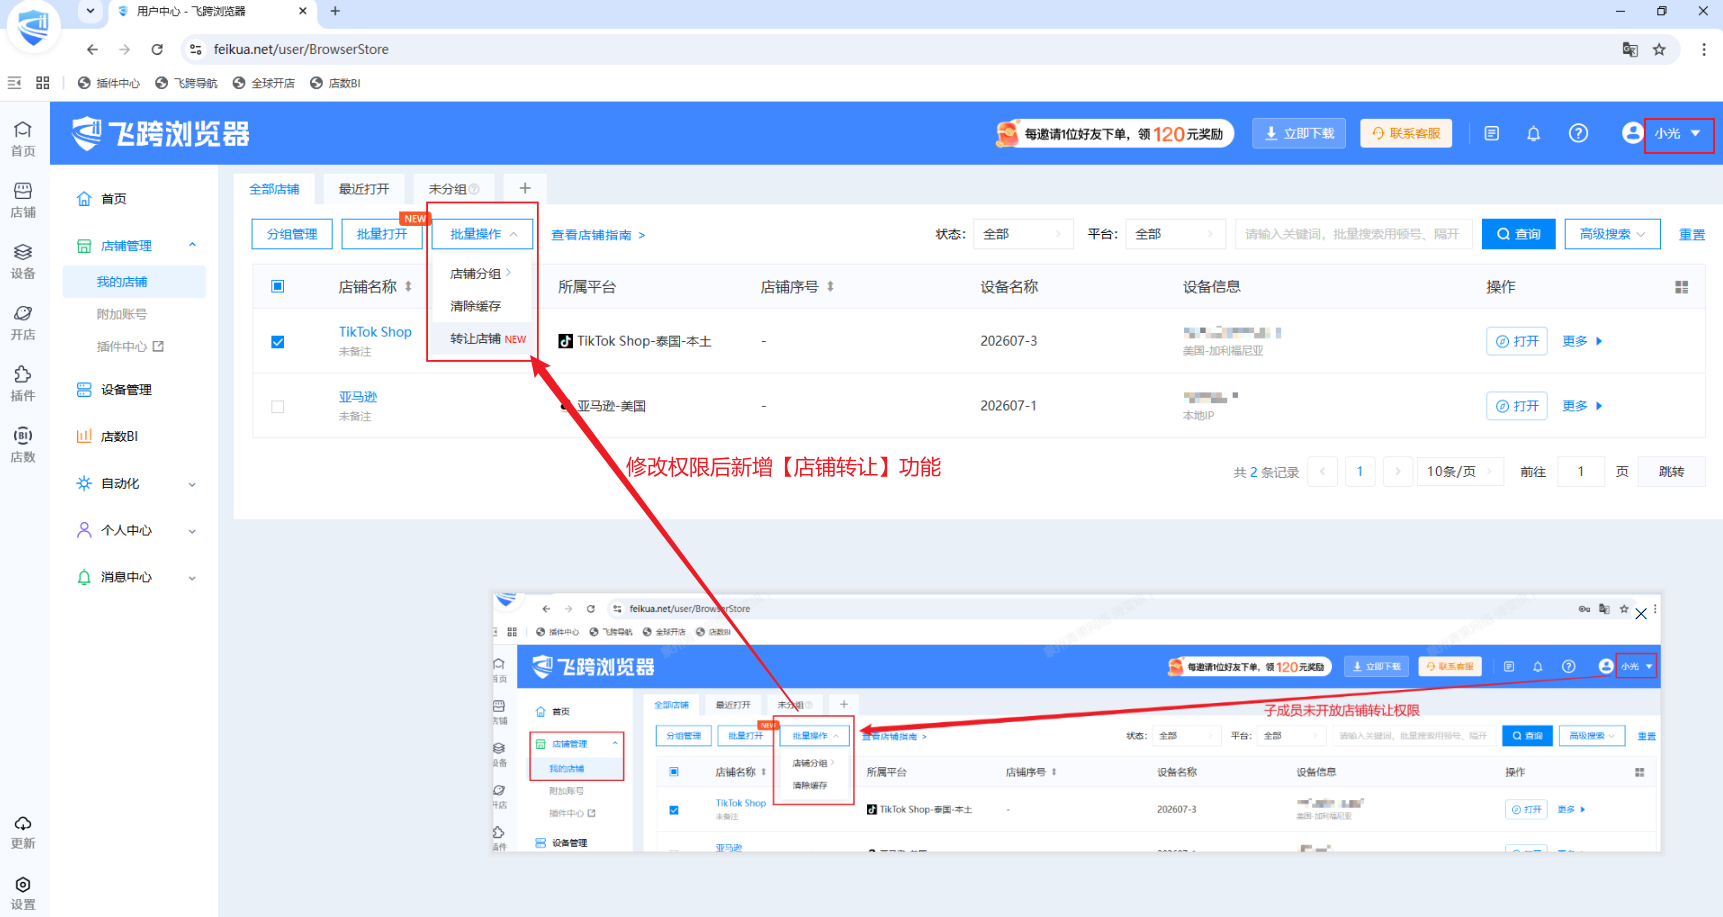This screenshot has width=1723, height=917.
Task: Click the 批量打开 button
Action: [382, 234]
